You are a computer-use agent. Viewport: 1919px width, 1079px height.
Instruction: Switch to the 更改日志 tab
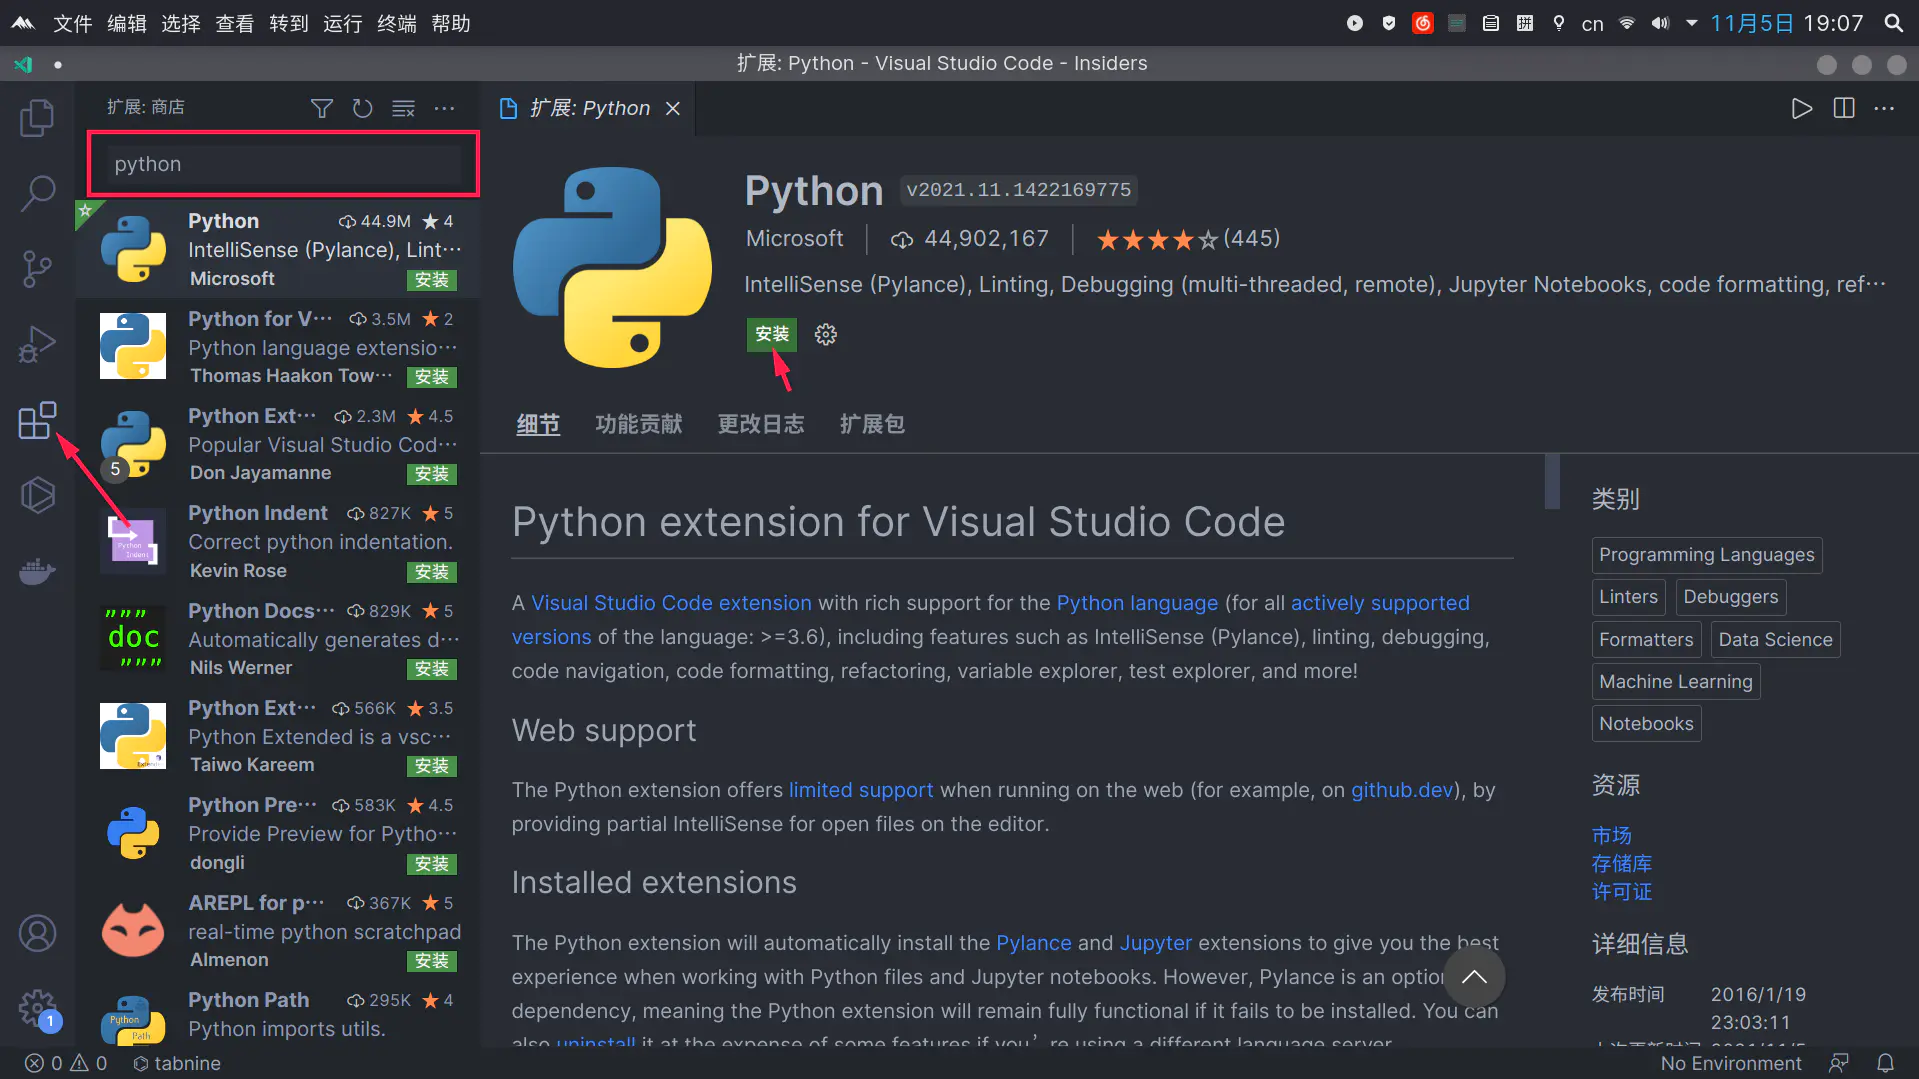click(760, 424)
